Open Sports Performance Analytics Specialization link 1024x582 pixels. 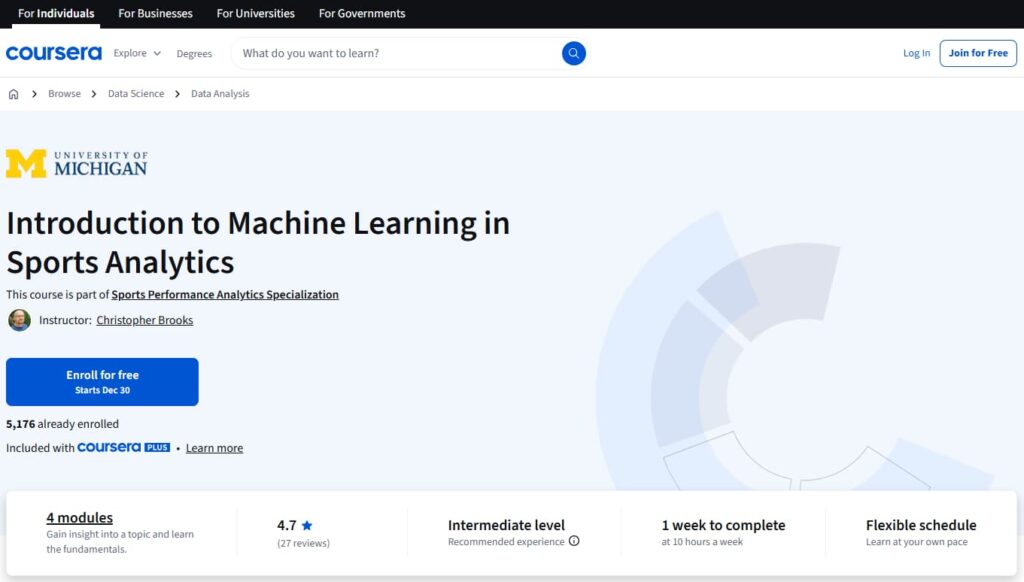[225, 295]
